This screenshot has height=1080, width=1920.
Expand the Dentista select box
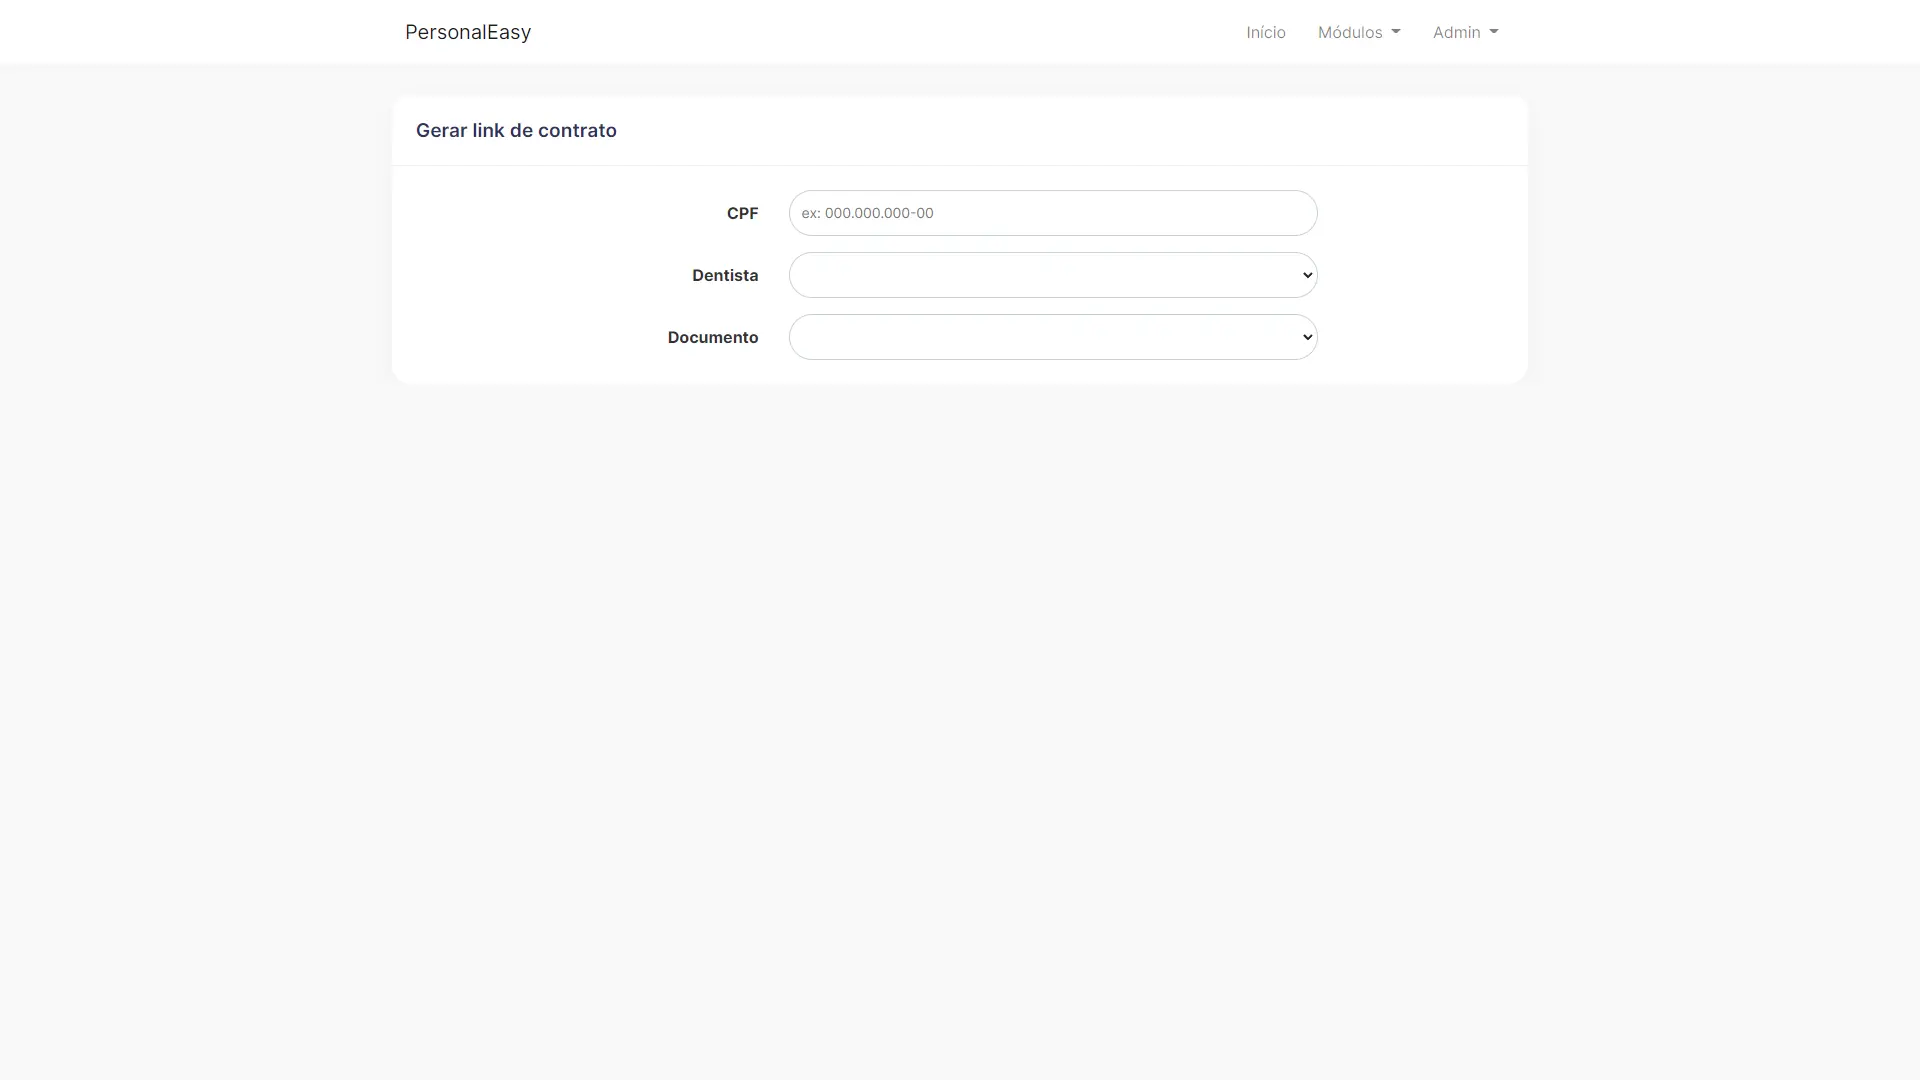tap(1052, 275)
